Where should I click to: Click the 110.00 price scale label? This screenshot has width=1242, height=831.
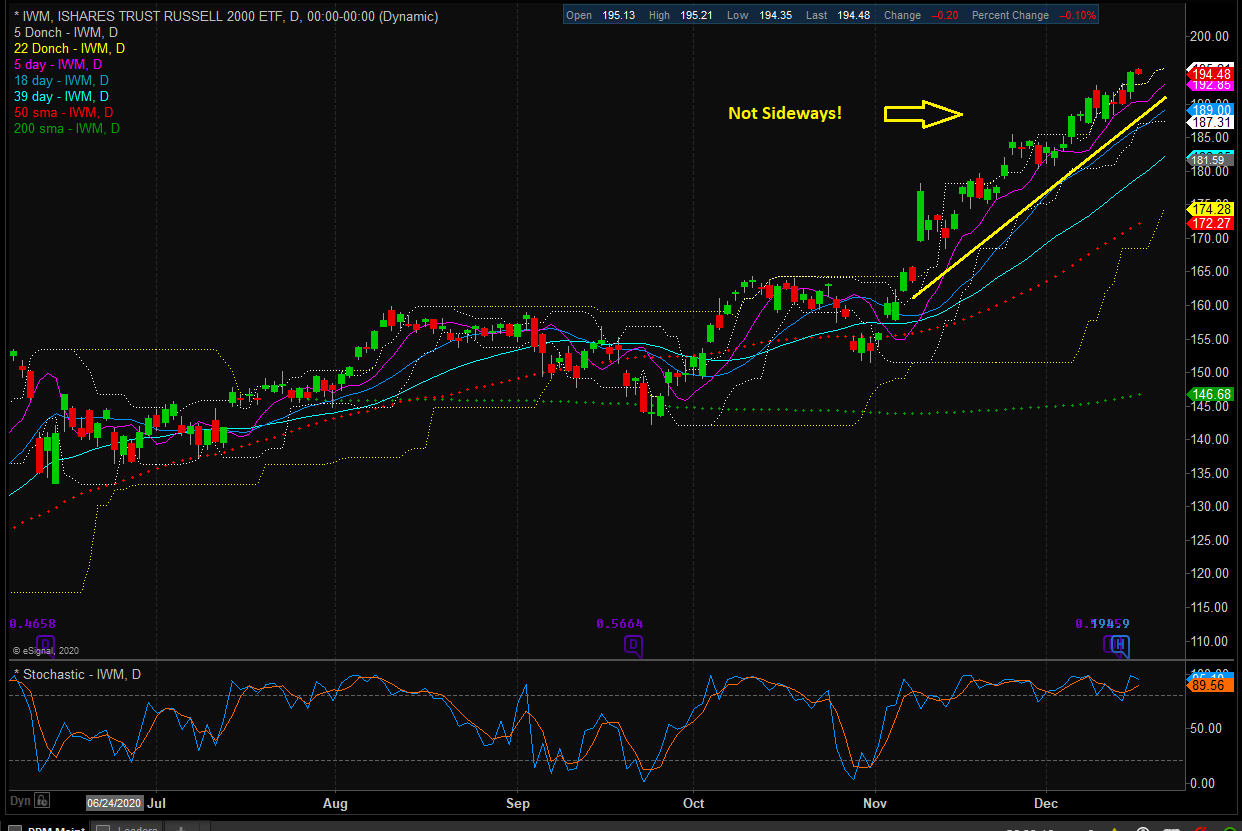pos(1210,641)
